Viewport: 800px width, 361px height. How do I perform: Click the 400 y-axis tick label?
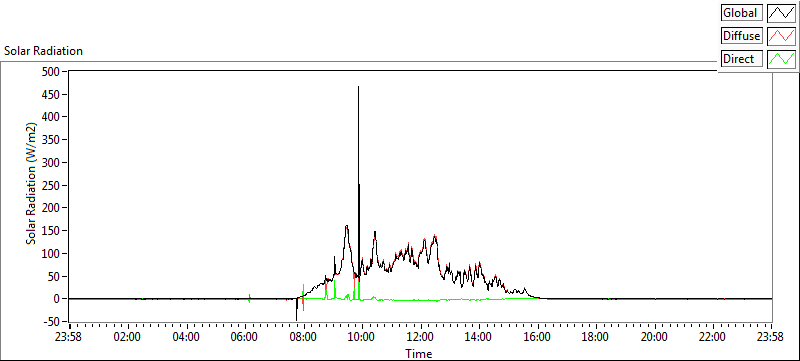50,117
